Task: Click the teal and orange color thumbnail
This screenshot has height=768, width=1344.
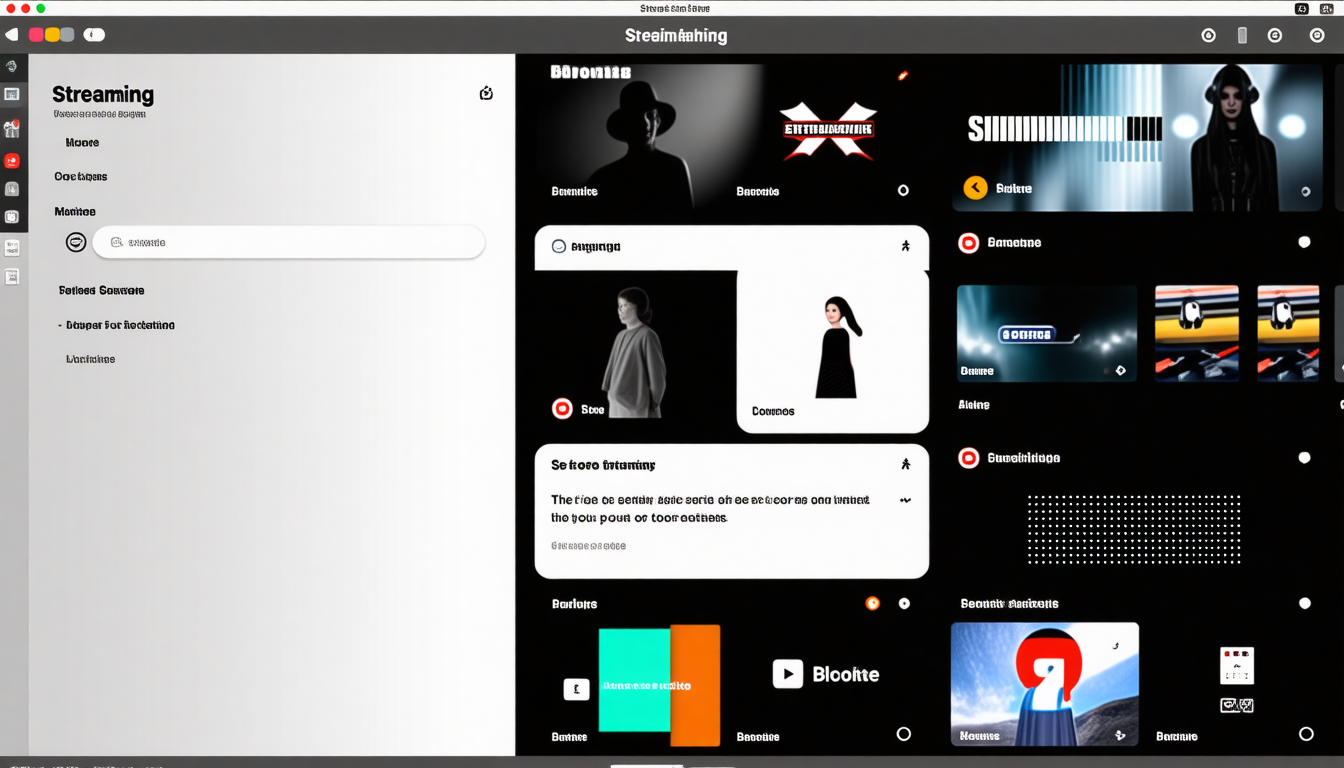Action: pyautogui.click(x=659, y=685)
